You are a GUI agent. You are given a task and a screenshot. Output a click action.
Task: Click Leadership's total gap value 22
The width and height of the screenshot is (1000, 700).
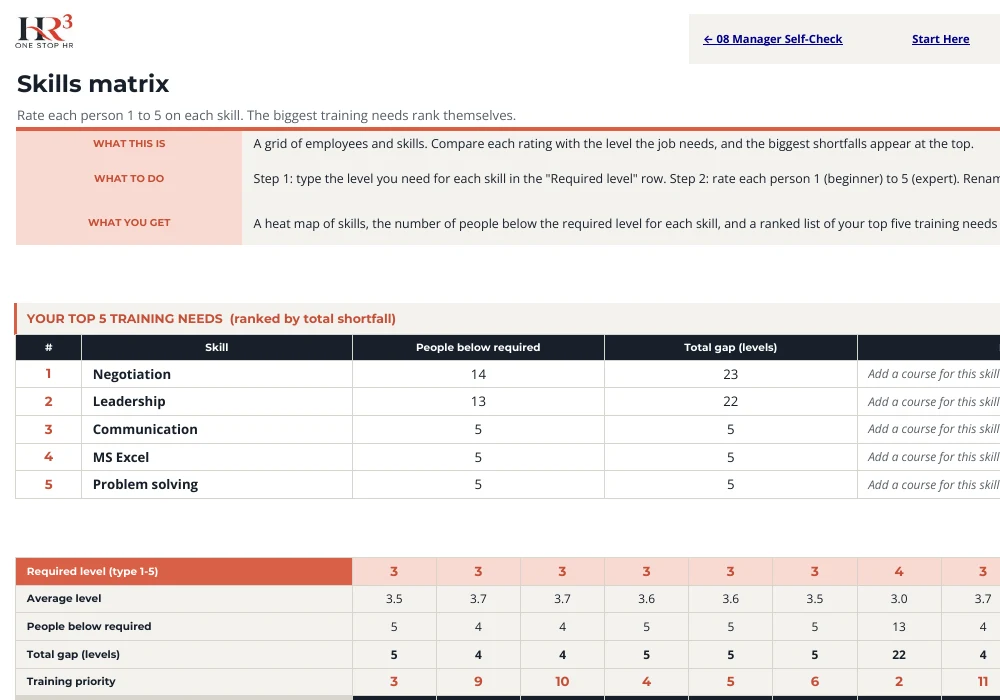coord(730,402)
